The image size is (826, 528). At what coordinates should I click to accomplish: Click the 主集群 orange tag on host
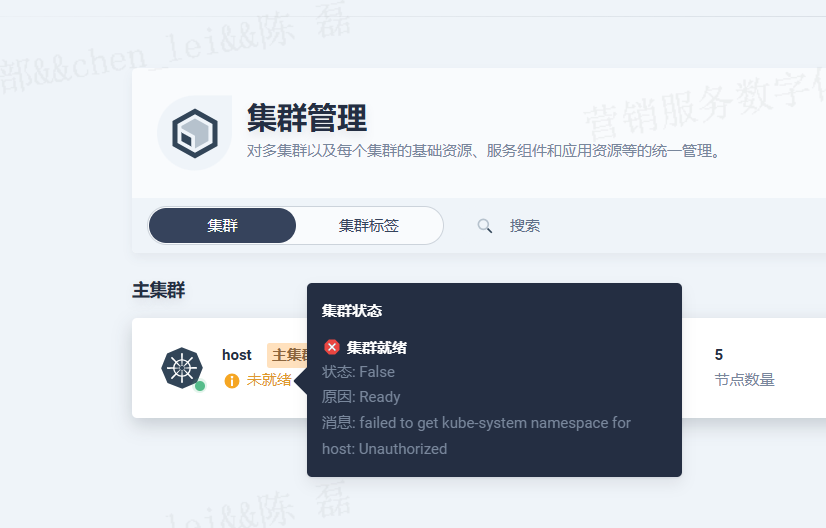point(287,355)
